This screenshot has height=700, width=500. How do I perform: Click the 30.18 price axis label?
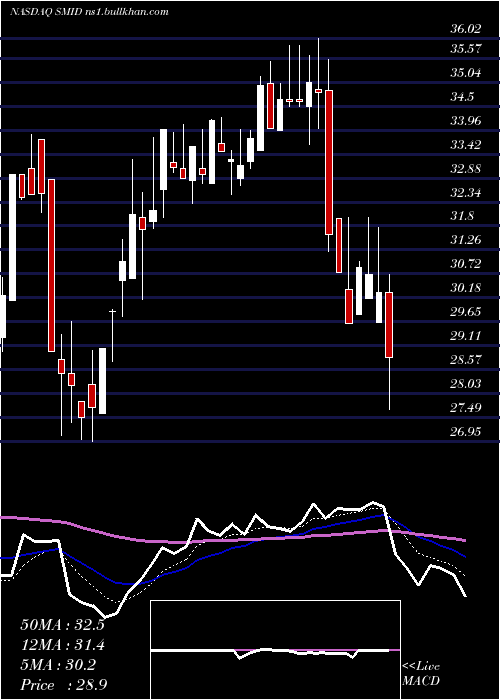pyautogui.click(x=466, y=288)
